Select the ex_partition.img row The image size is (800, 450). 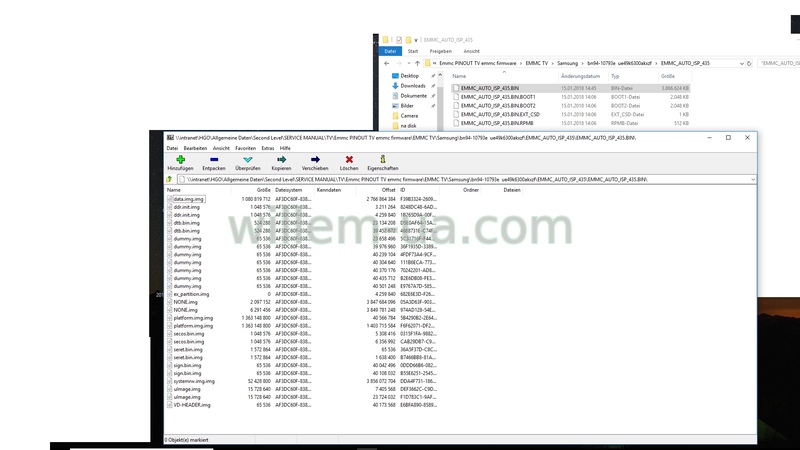(302, 294)
